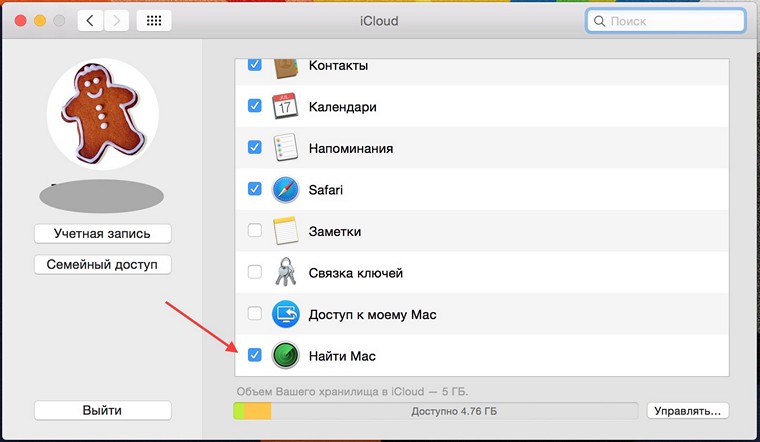The height and width of the screenshot is (442, 760).
Task: Click the Доступно 4.76 ГБ text
Action: [x=454, y=411]
